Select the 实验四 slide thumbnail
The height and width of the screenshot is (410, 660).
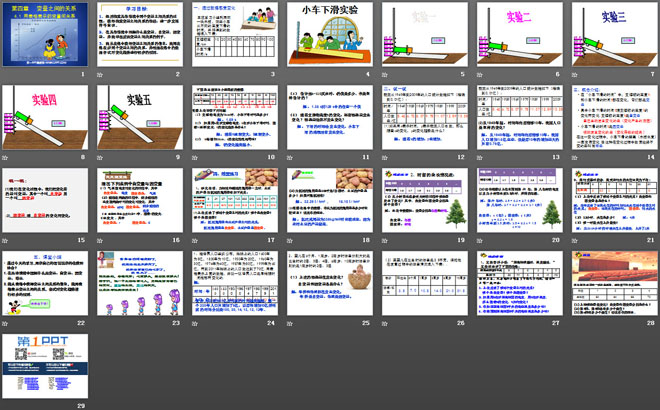45,117
